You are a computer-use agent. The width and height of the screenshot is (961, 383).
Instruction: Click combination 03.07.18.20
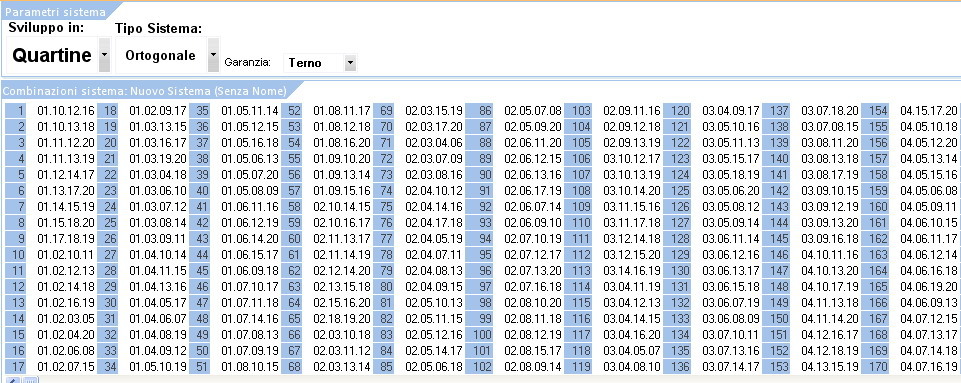(830, 111)
